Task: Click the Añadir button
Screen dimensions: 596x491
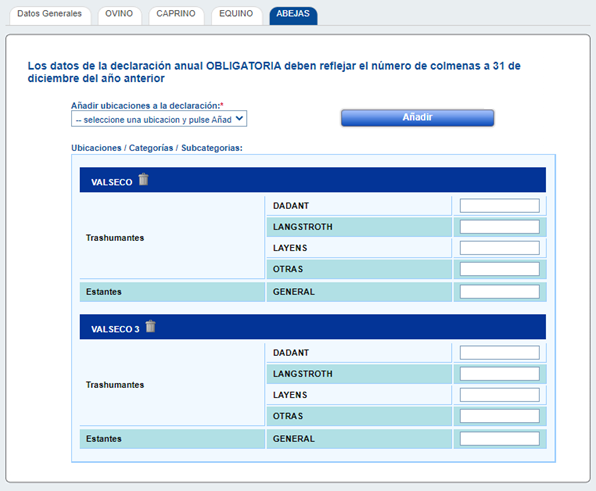Action: click(x=417, y=117)
